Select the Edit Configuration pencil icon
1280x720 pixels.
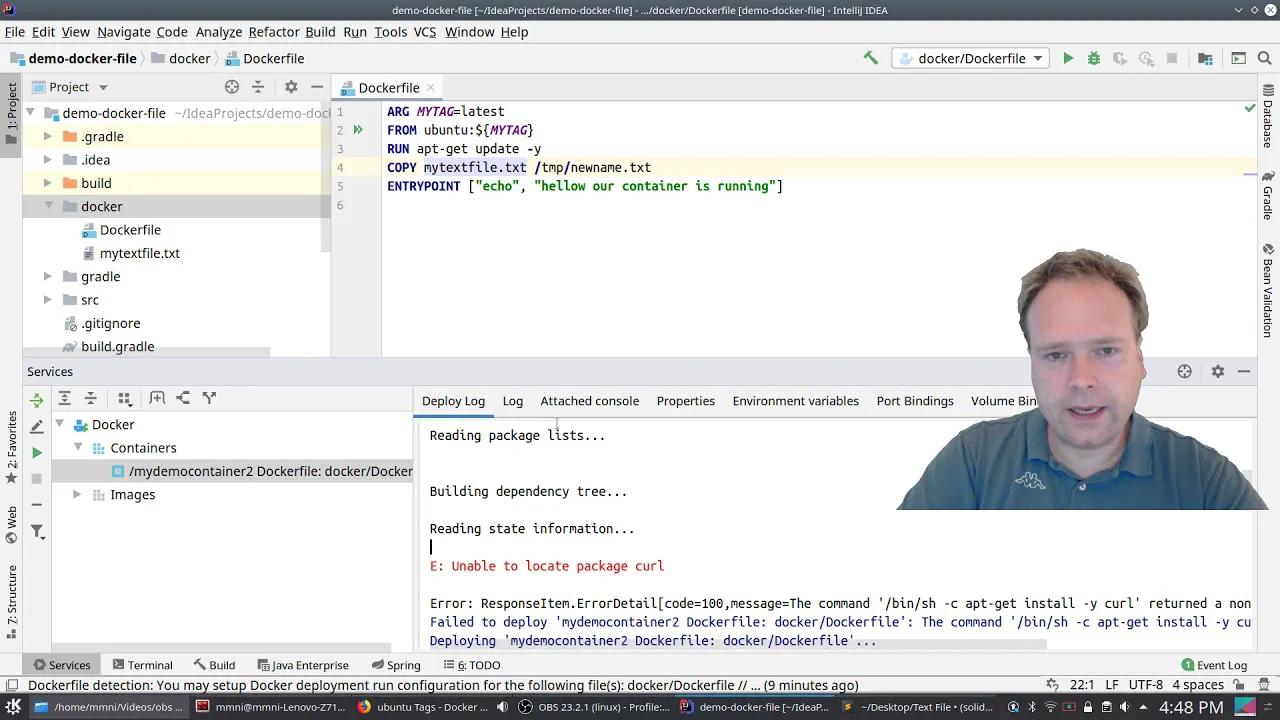pyautogui.click(x=36, y=426)
